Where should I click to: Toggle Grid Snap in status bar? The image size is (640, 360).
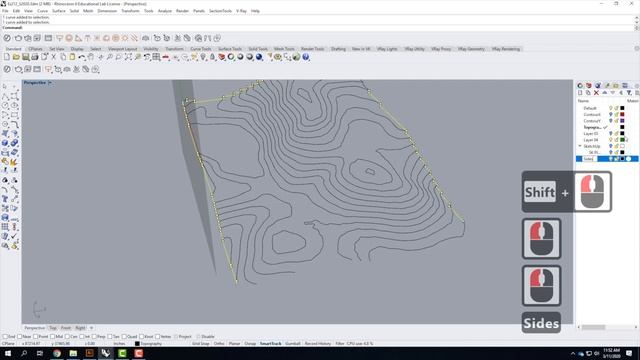[200, 344]
